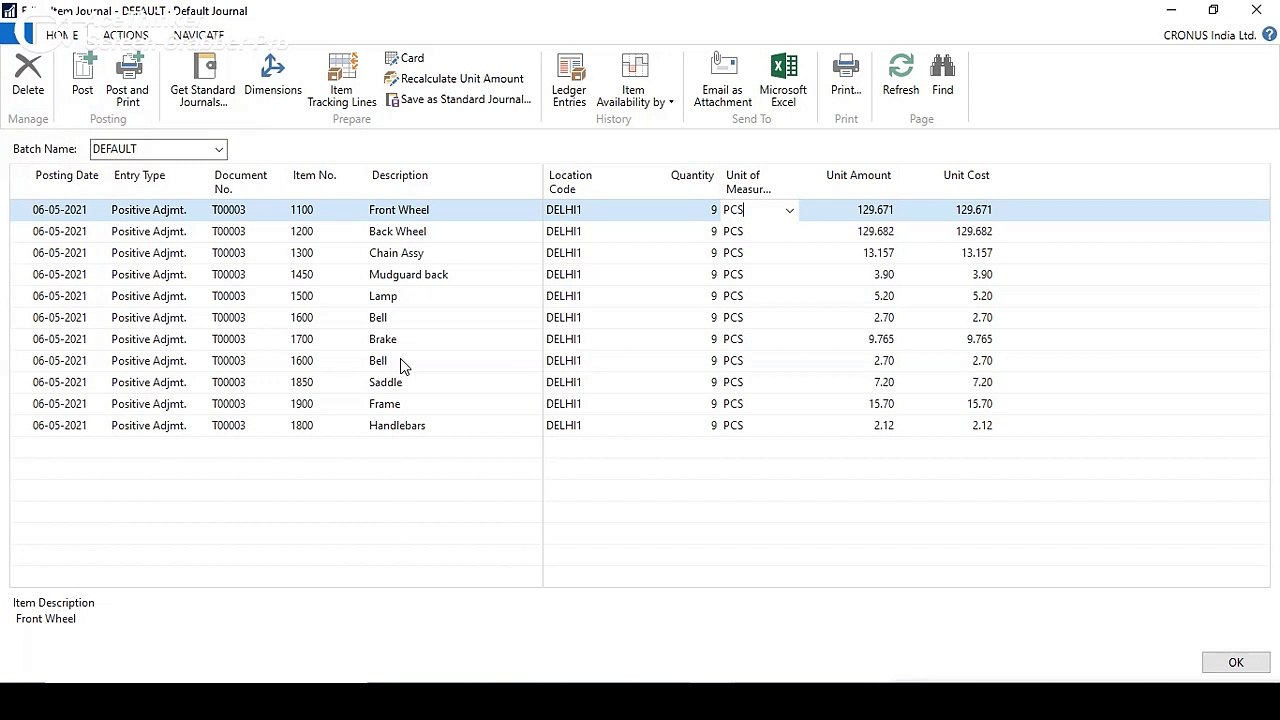Click unit cost 15.70 in Frame row
The image size is (1280, 720).
coord(980,404)
